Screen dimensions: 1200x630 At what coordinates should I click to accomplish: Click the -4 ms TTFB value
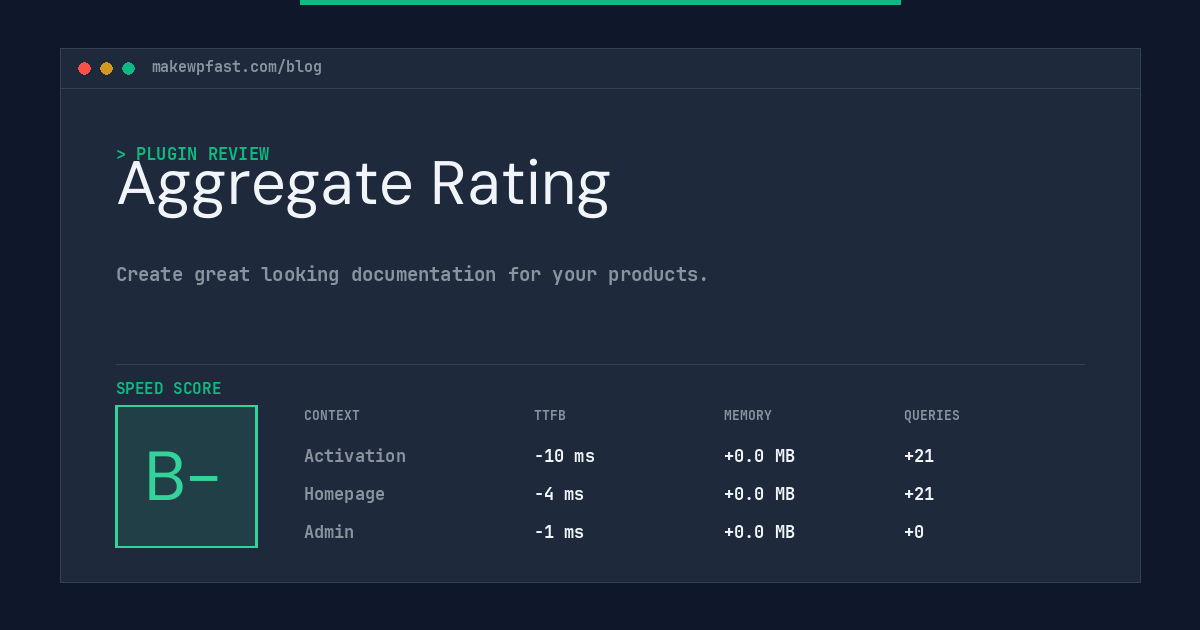tap(559, 494)
